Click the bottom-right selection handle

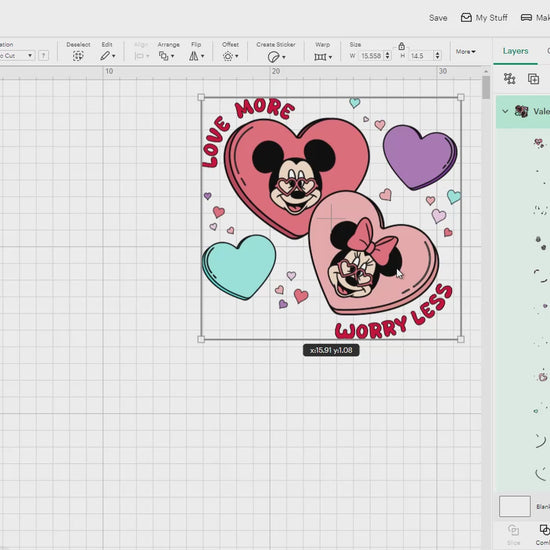461,339
